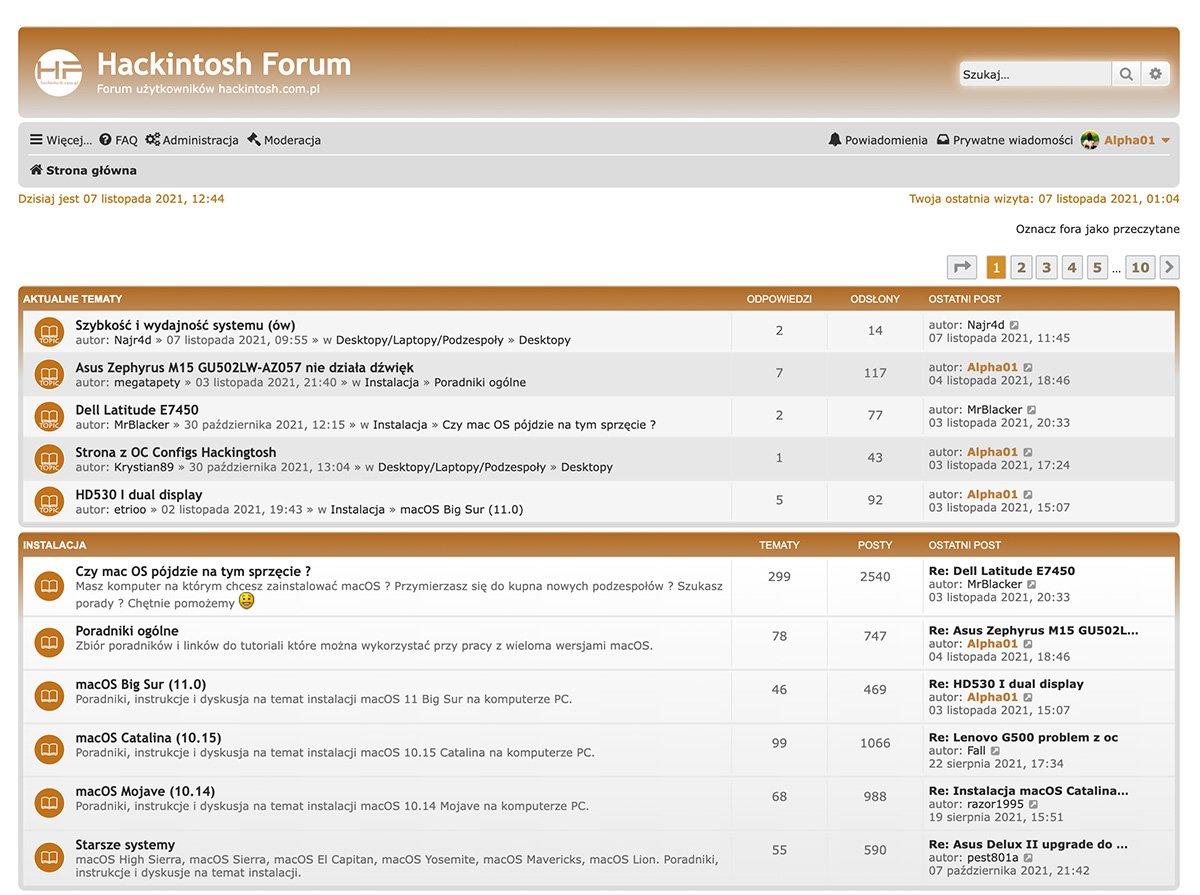Open Czy mac OS pójdzie na tym sprzęcie forum
This screenshot has width=1200, height=895.
pos(193,571)
